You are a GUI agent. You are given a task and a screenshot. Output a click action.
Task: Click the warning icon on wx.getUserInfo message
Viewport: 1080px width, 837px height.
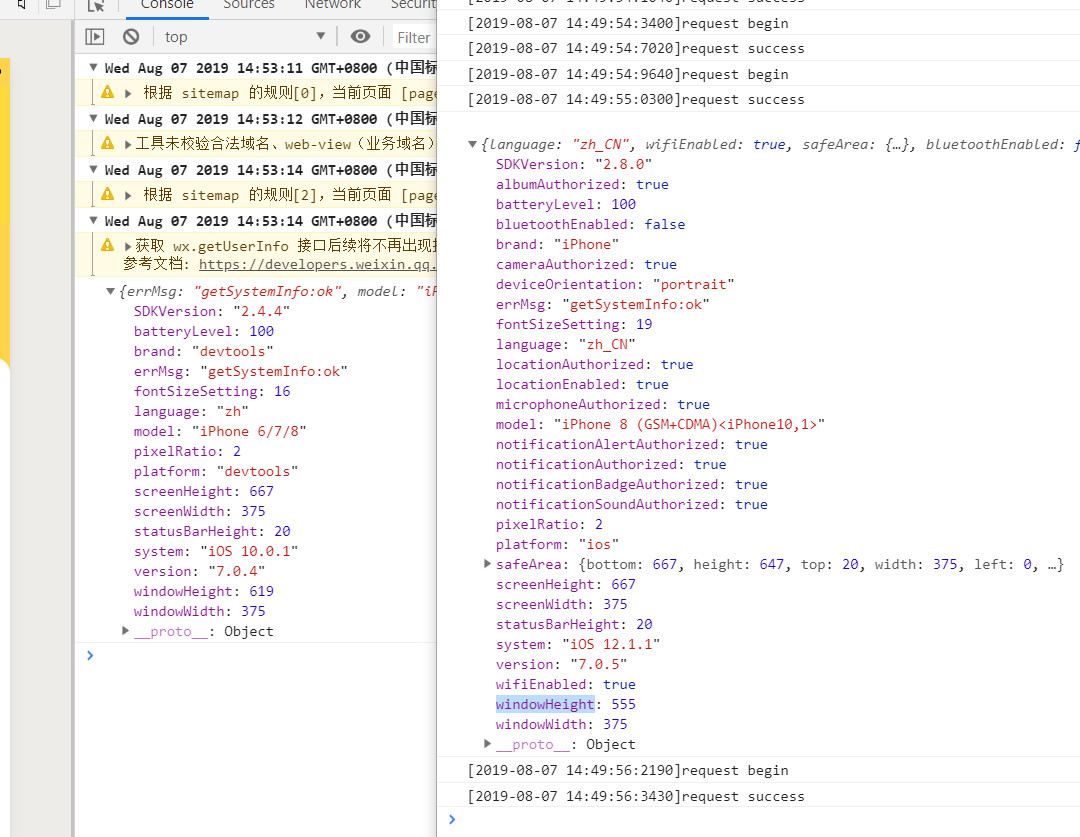(x=107, y=245)
